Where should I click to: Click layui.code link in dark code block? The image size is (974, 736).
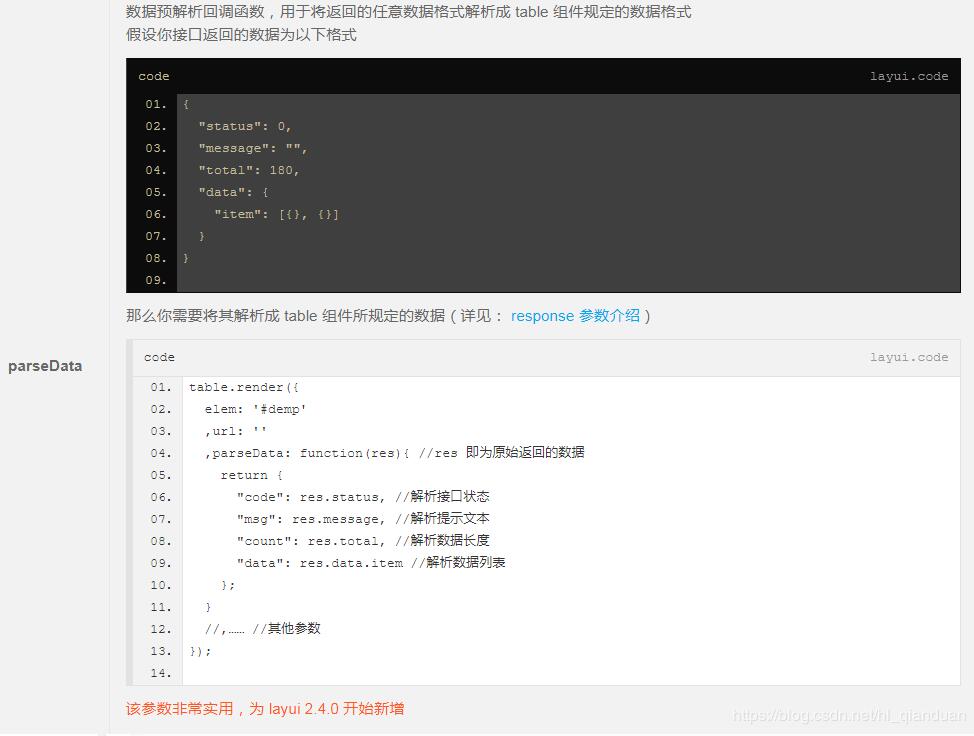[x=908, y=77]
